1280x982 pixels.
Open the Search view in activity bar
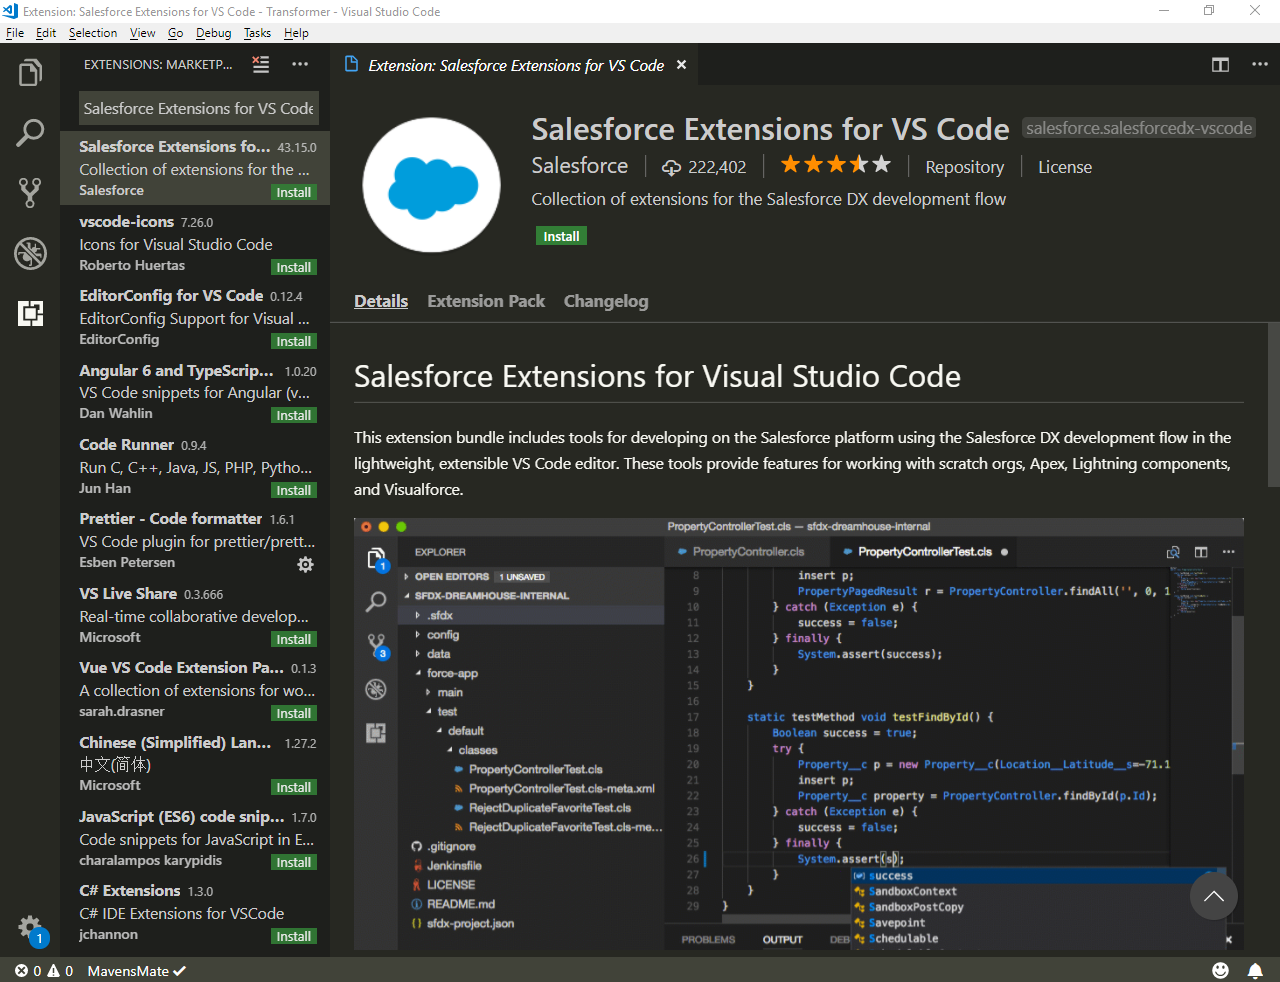30,132
